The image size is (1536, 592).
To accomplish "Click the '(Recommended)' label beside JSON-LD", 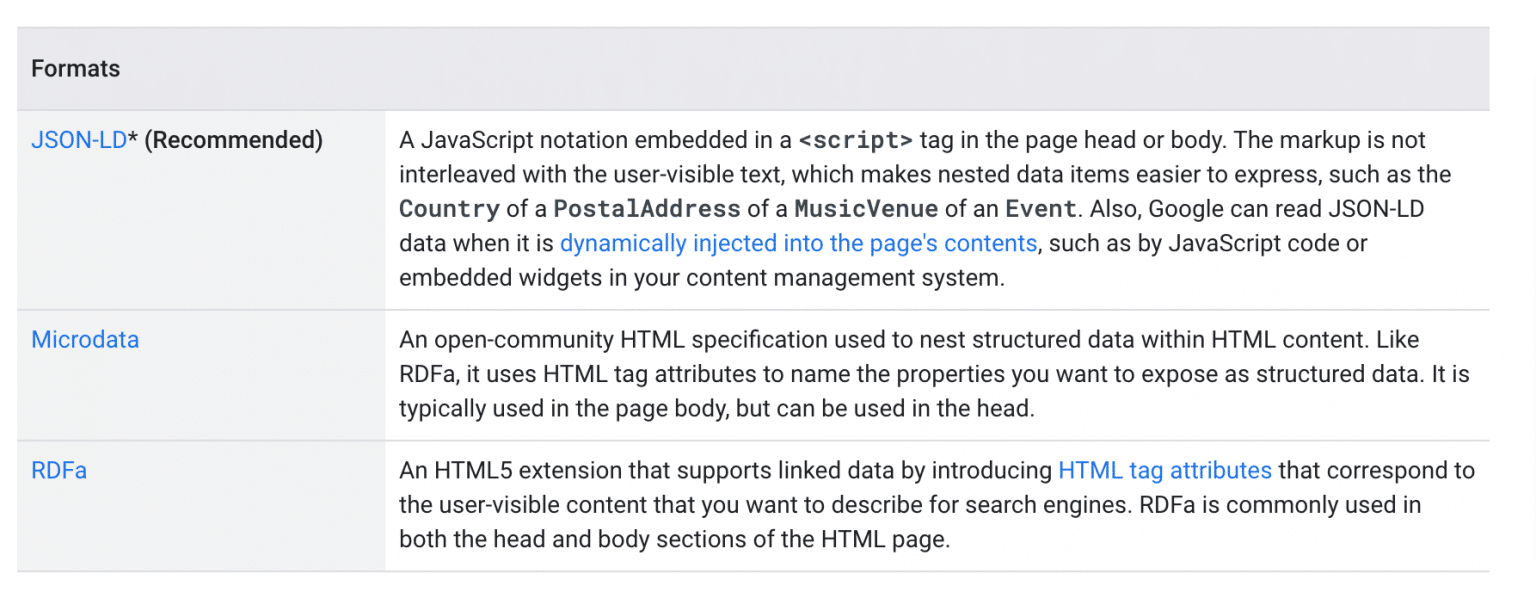I will pos(234,140).
